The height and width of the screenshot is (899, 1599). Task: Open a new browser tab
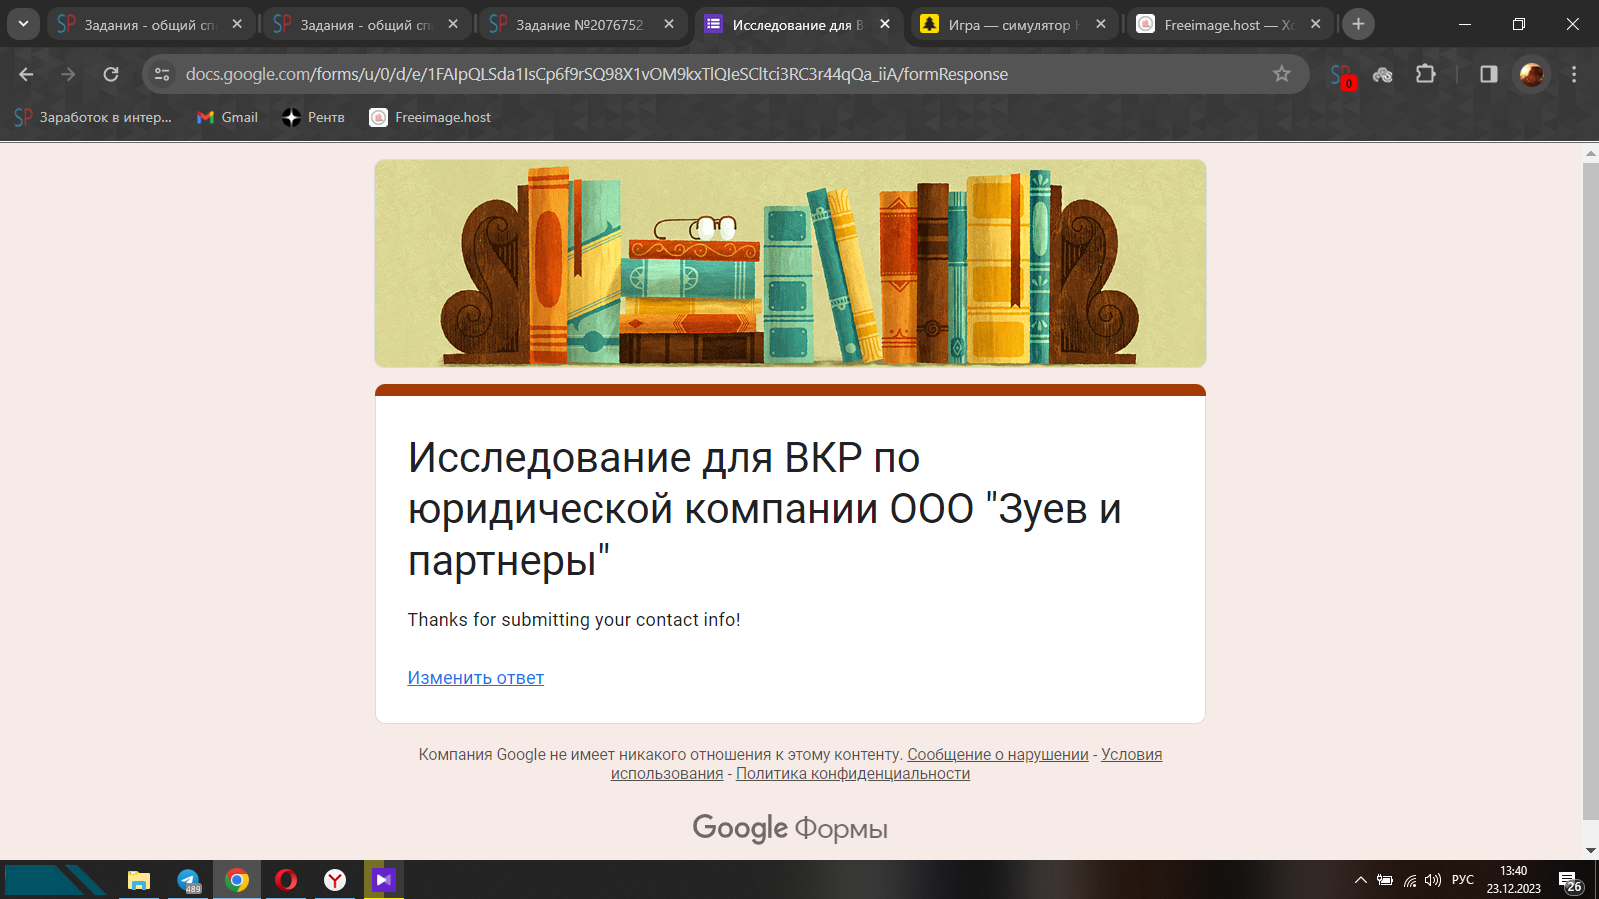tap(1358, 24)
